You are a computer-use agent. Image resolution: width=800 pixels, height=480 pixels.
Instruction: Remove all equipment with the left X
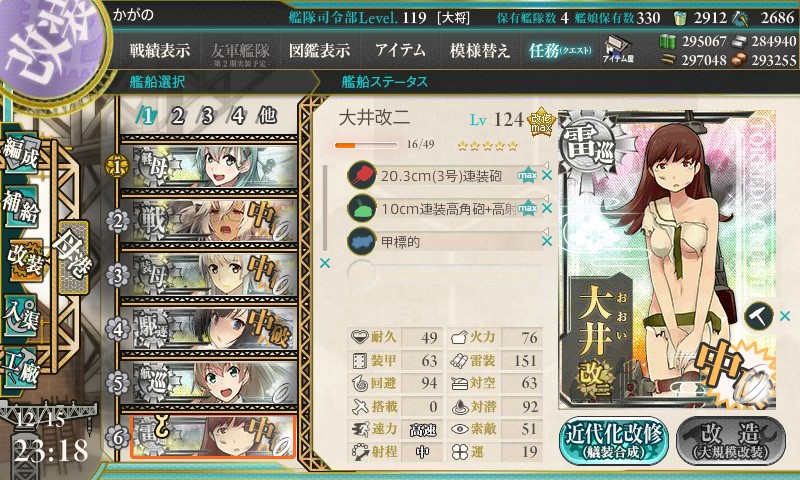click(325, 263)
